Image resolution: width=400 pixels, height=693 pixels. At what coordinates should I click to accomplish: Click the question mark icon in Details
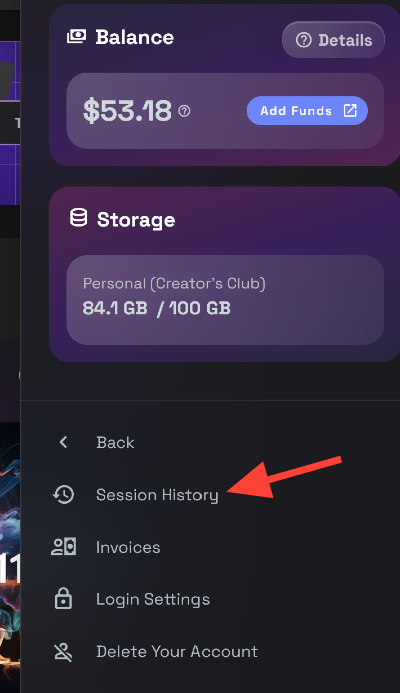pyautogui.click(x=304, y=40)
